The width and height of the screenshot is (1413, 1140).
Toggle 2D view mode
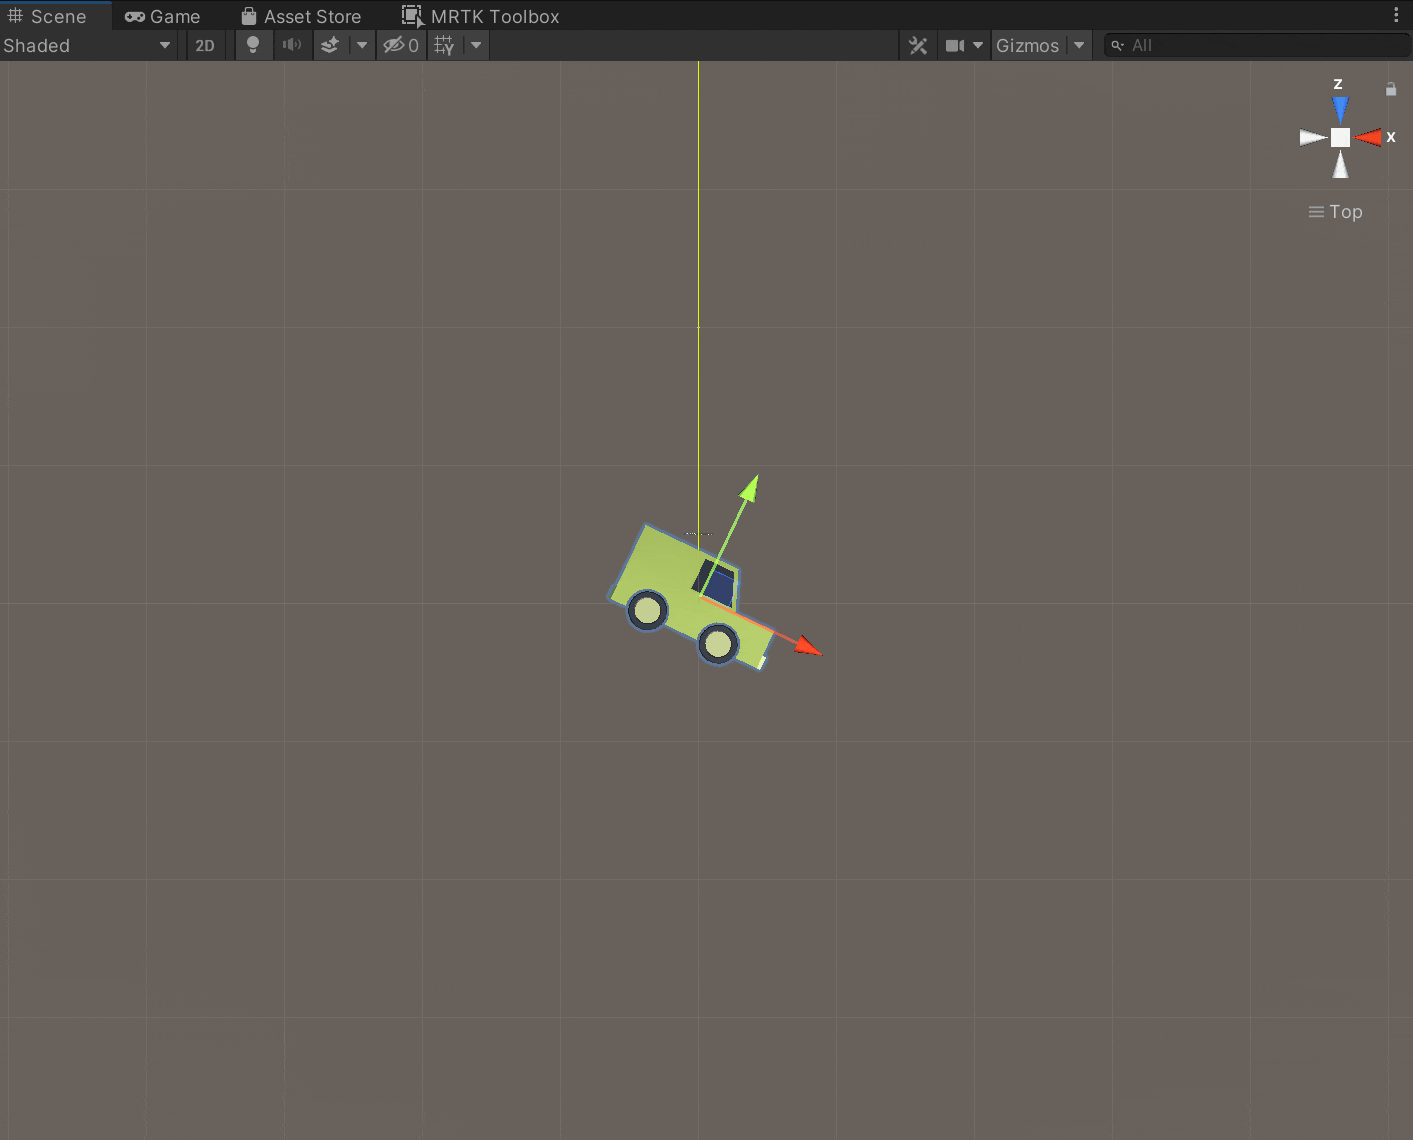(206, 45)
